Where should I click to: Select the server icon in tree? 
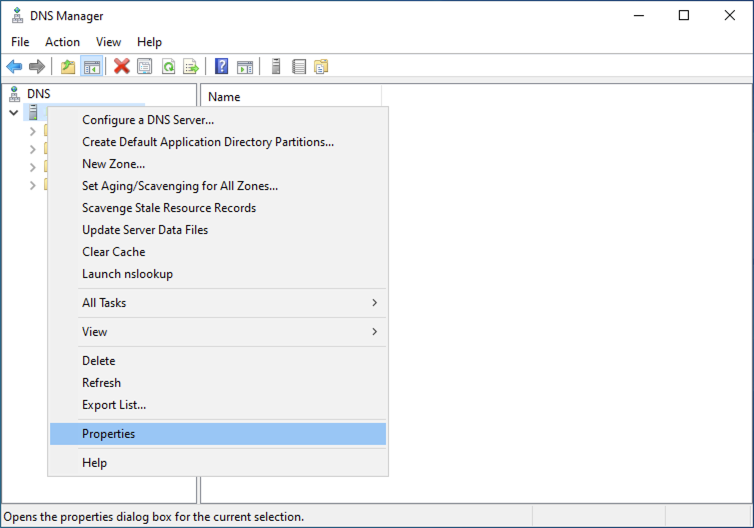33,113
